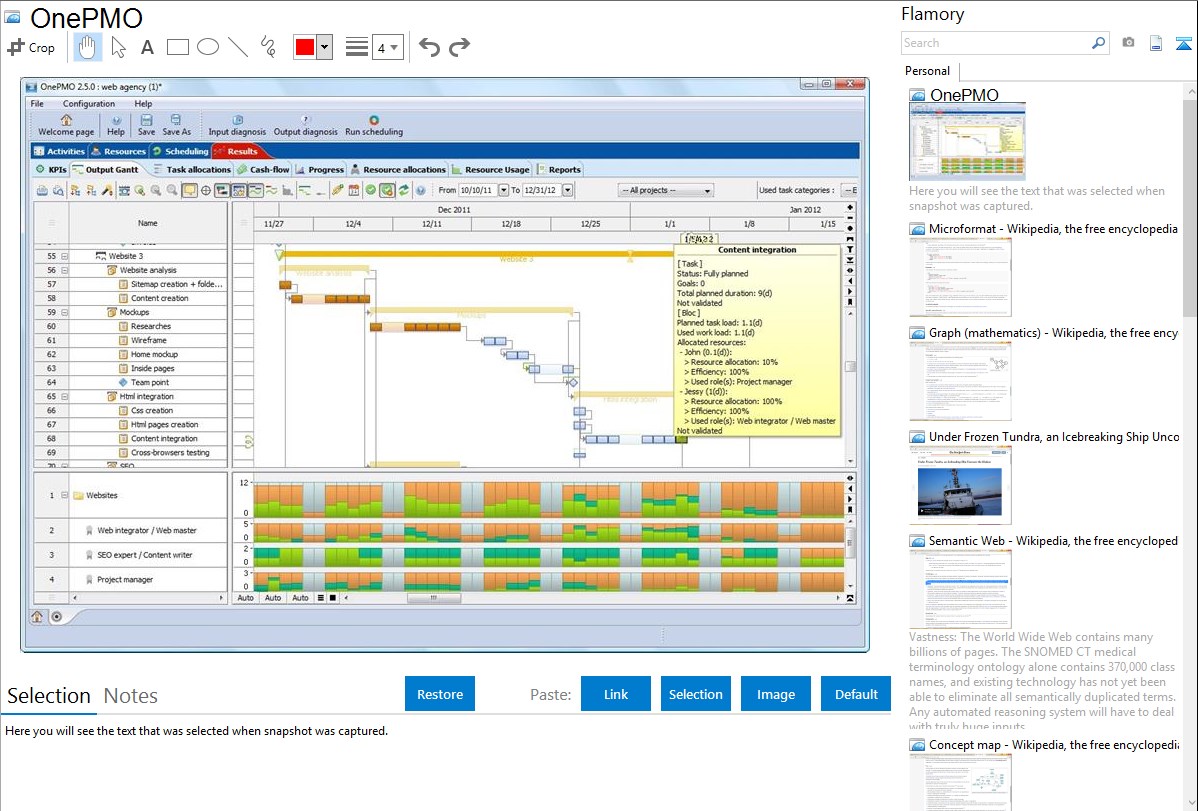
Task: Click the Output diagnosis icon
Action: (x=306, y=120)
